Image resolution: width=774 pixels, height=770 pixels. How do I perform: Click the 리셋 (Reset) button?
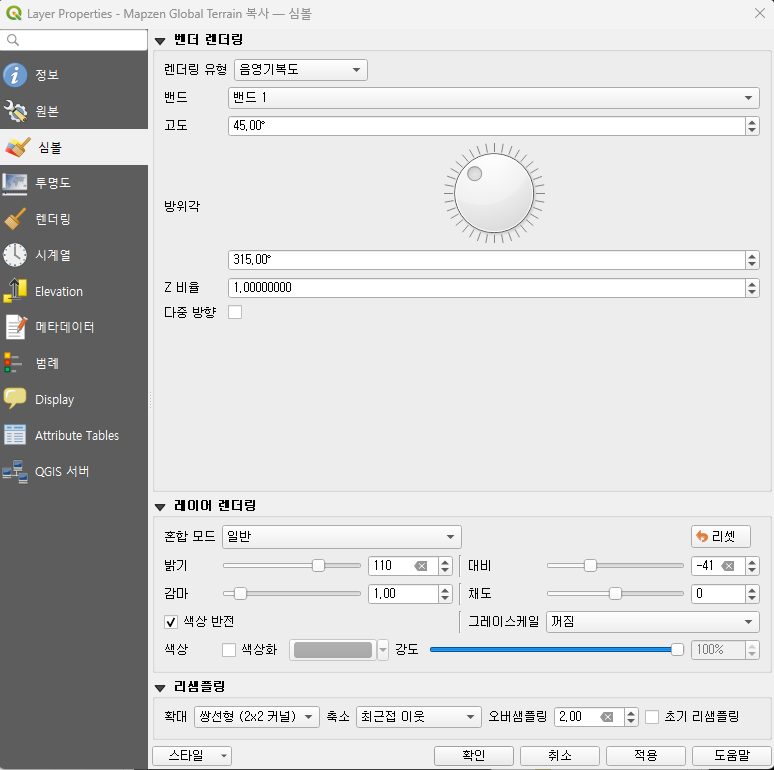coord(721,537)
